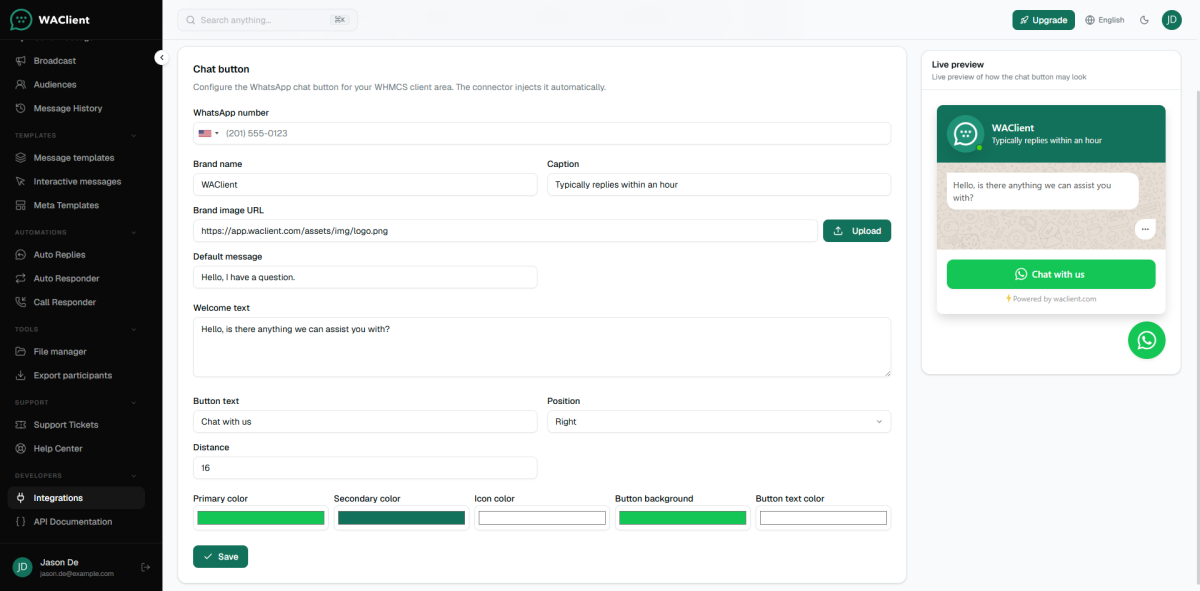Open the JD profile avatar menu
This screenshot has height=591, width=1200.
tap(1172, 20)
